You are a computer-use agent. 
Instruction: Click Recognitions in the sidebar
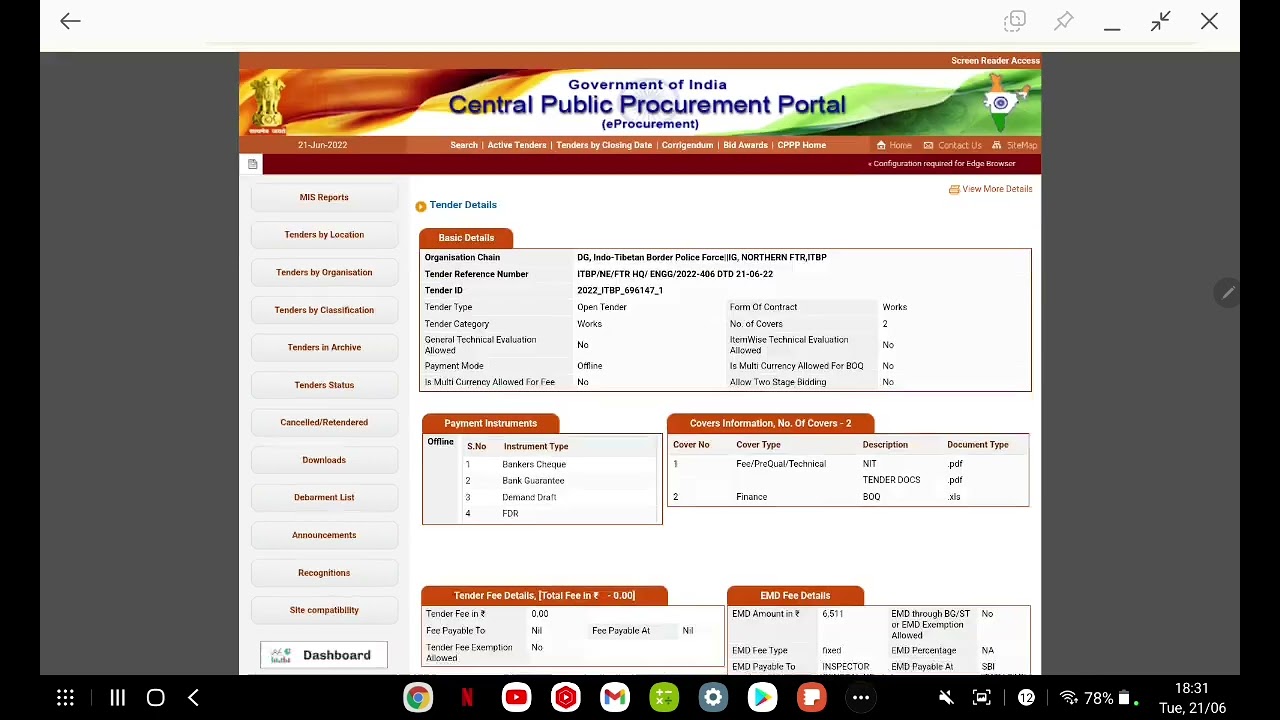(x=324, y=573)
